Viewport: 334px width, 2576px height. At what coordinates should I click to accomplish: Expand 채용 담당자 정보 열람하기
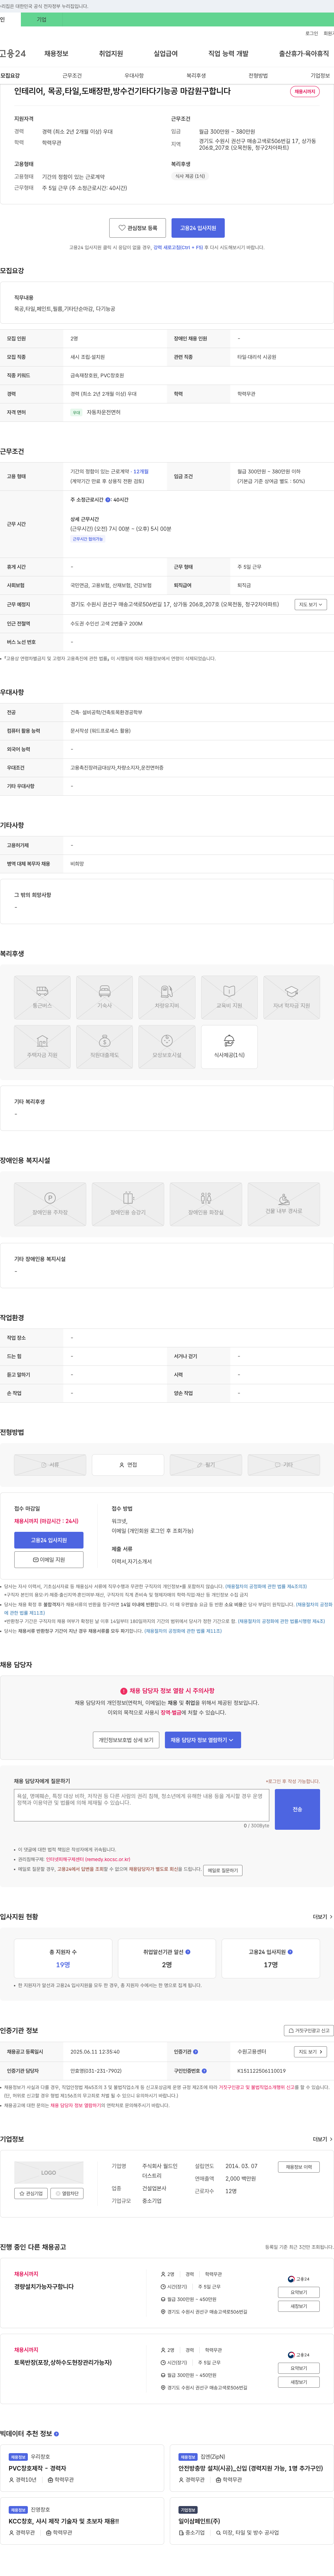tap(203, 1740)
